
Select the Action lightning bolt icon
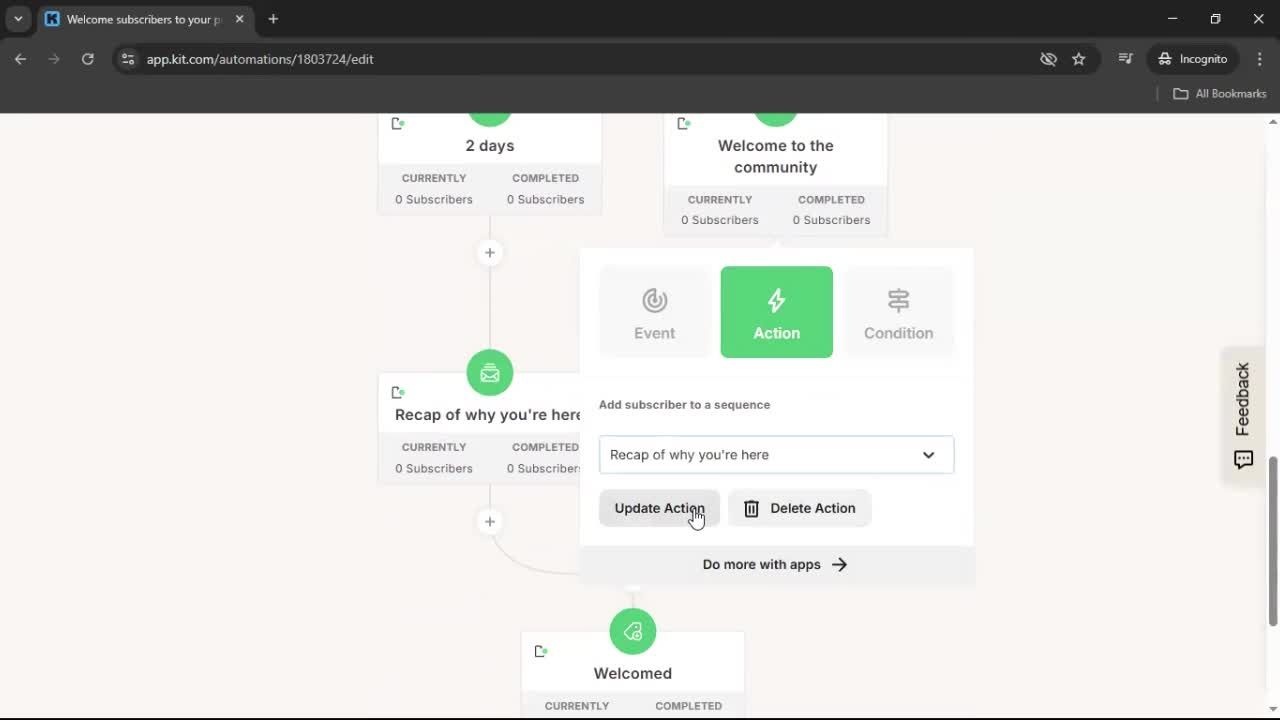(776, 300)
